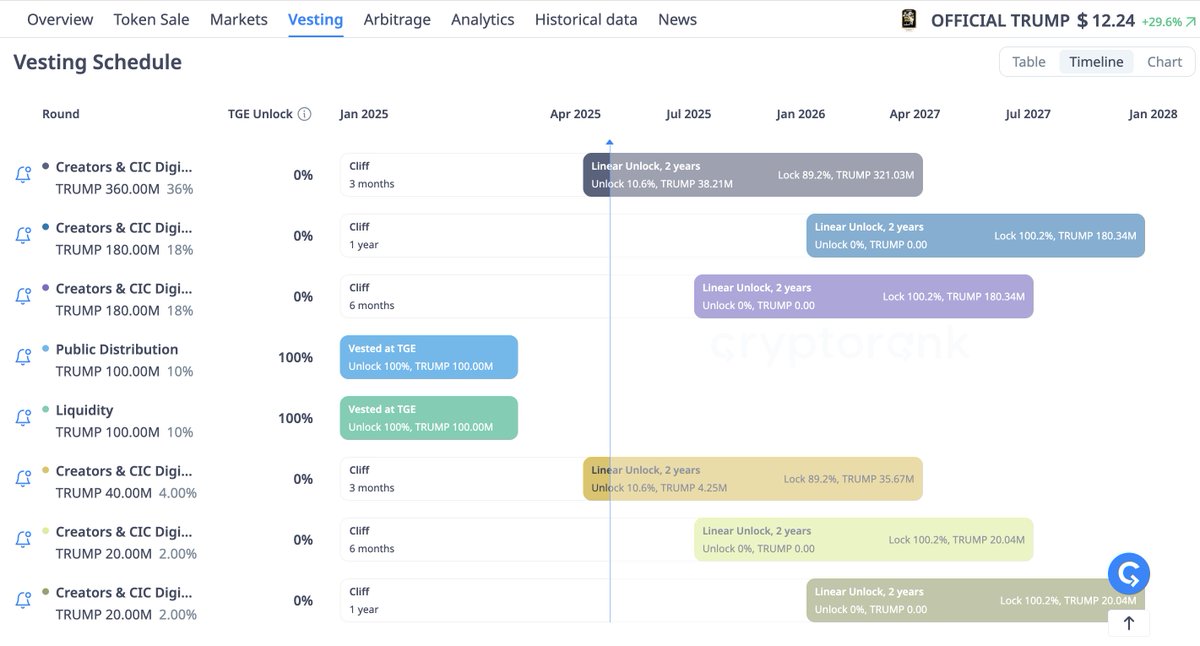The width and height of the screenshot is (1200, 646).
Task: Click linear unlock bar locking TRUMP 35.67M
Action: pyautogui.click(x=753, y=479)
